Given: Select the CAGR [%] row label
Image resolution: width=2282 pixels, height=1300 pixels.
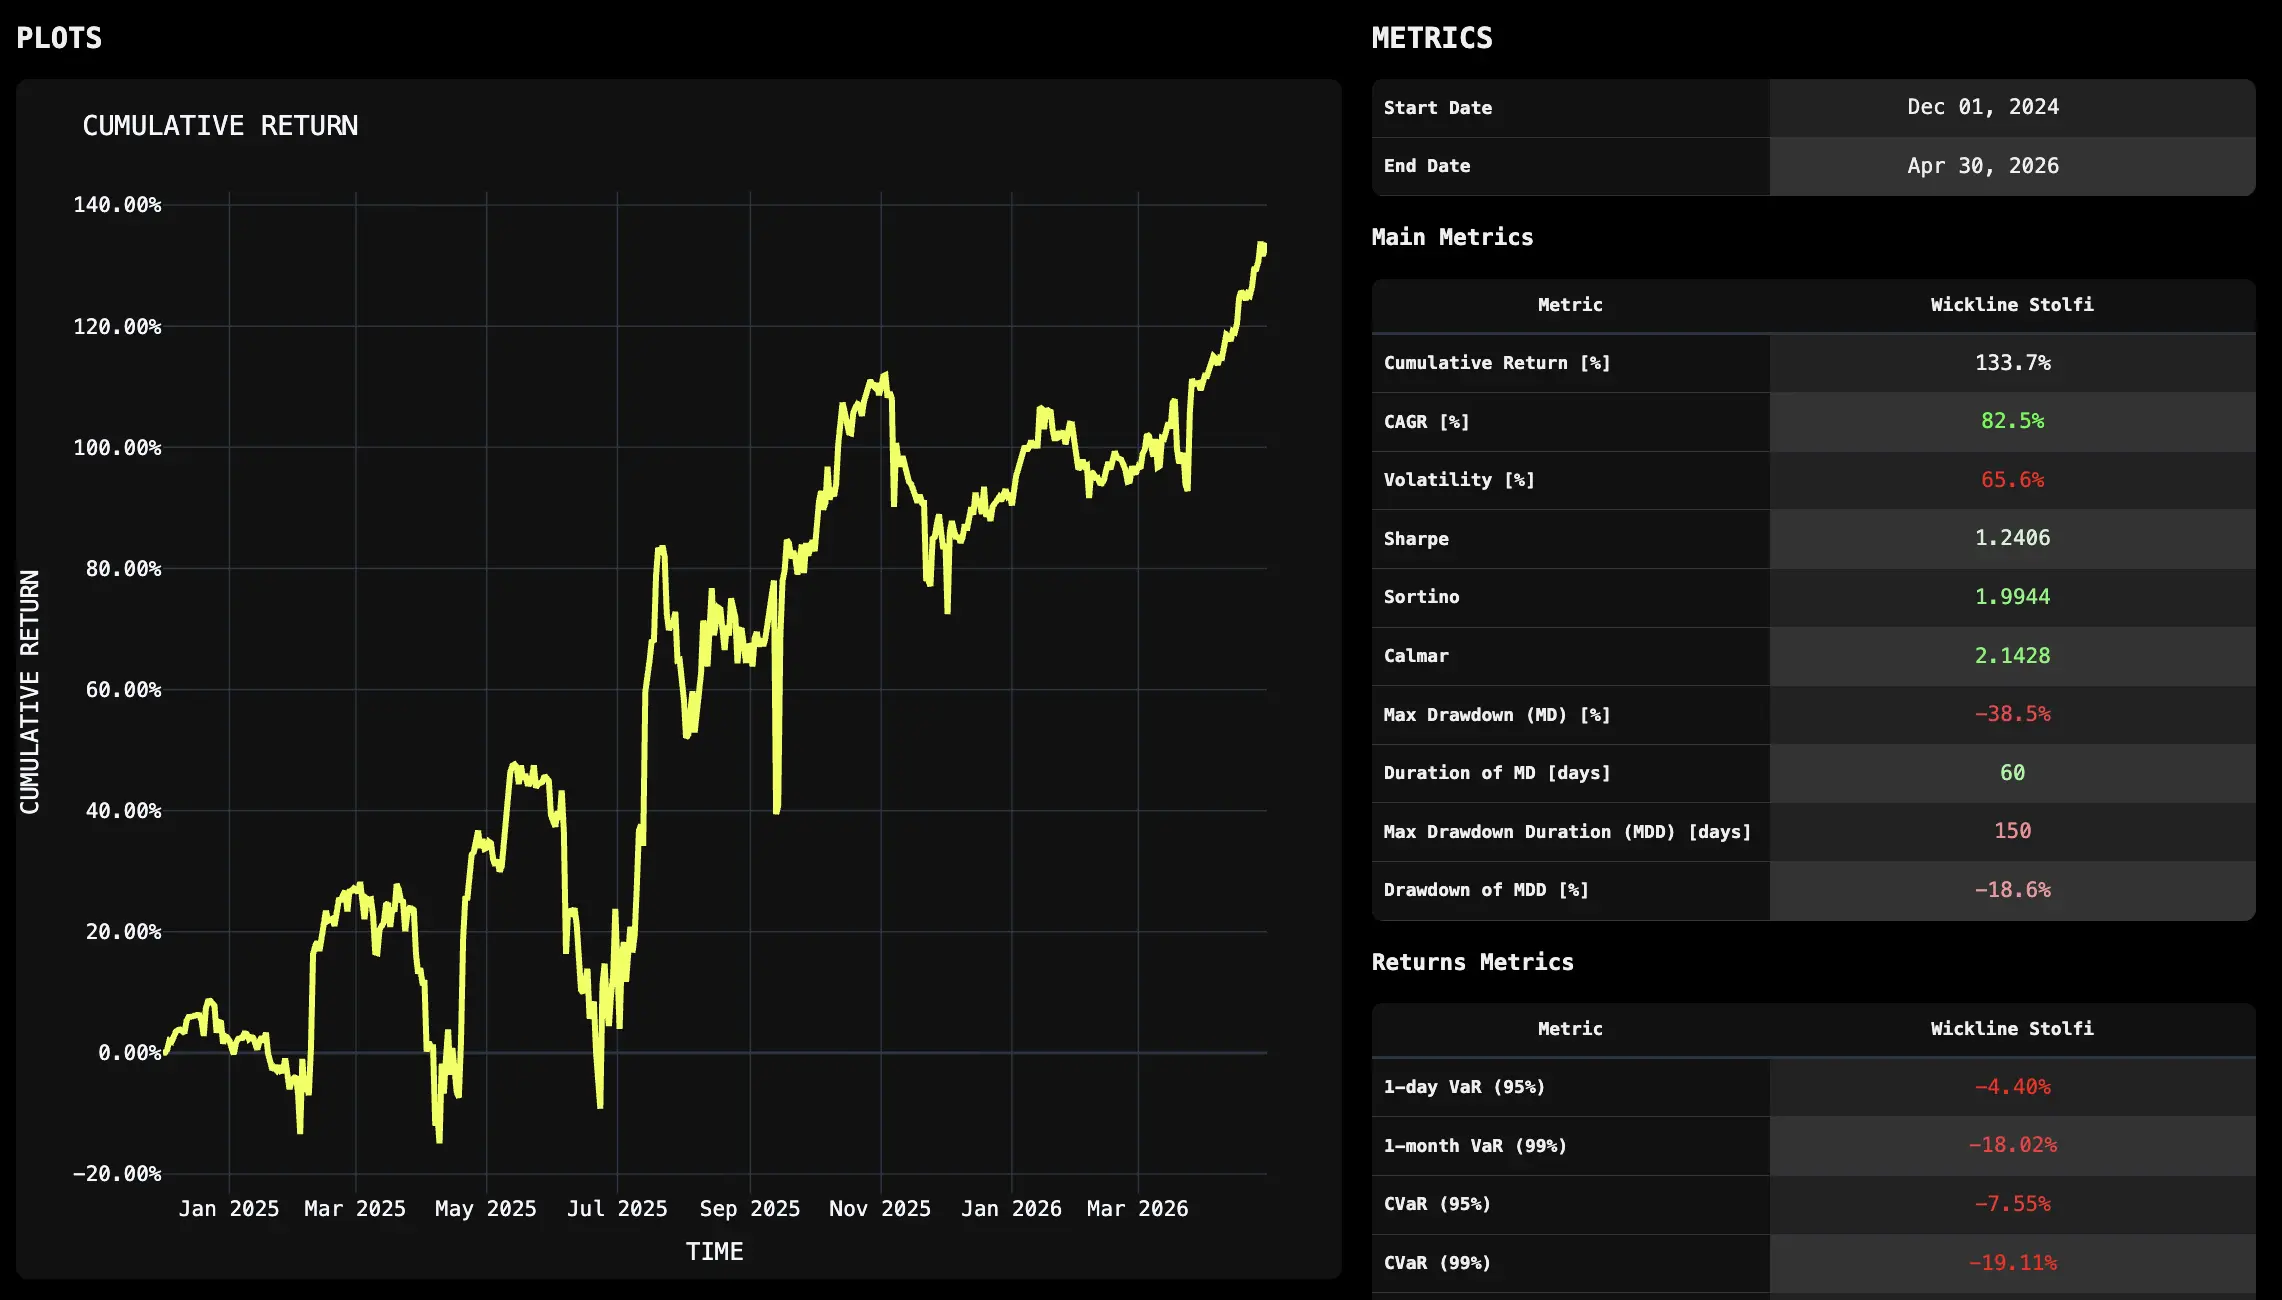Looking at the screenshot, I should pos(1427,422).
